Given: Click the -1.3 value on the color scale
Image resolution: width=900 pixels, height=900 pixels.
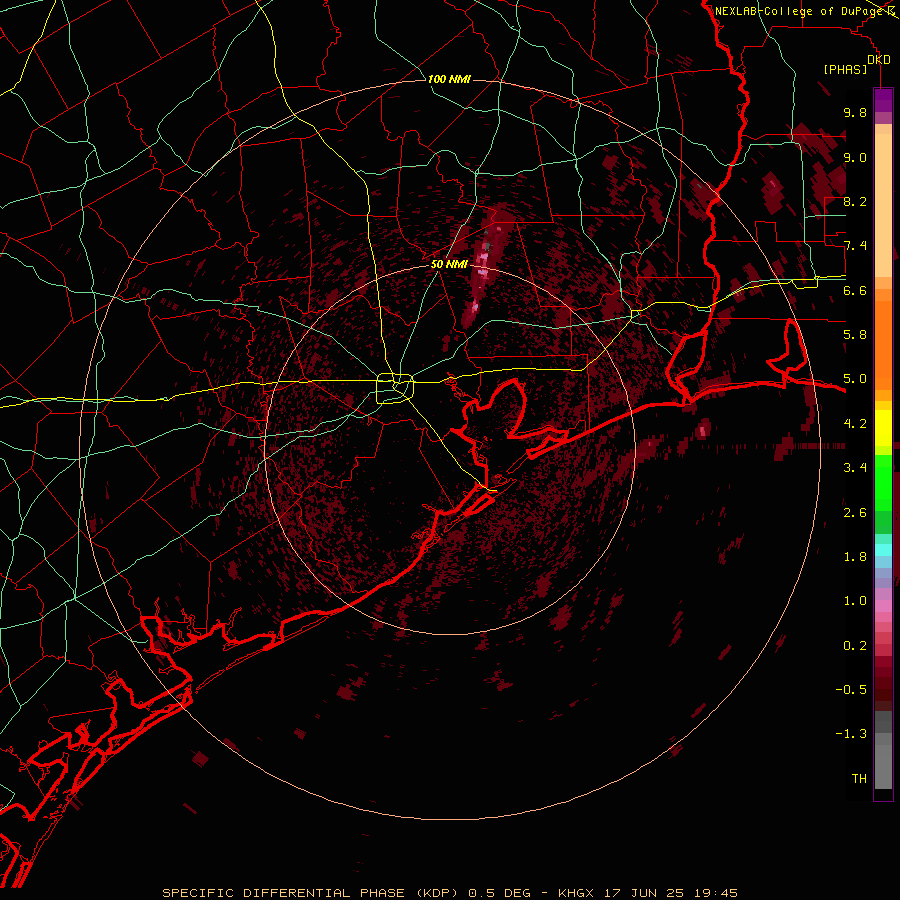Looking at the screenshot, I should tap(852, 734).
